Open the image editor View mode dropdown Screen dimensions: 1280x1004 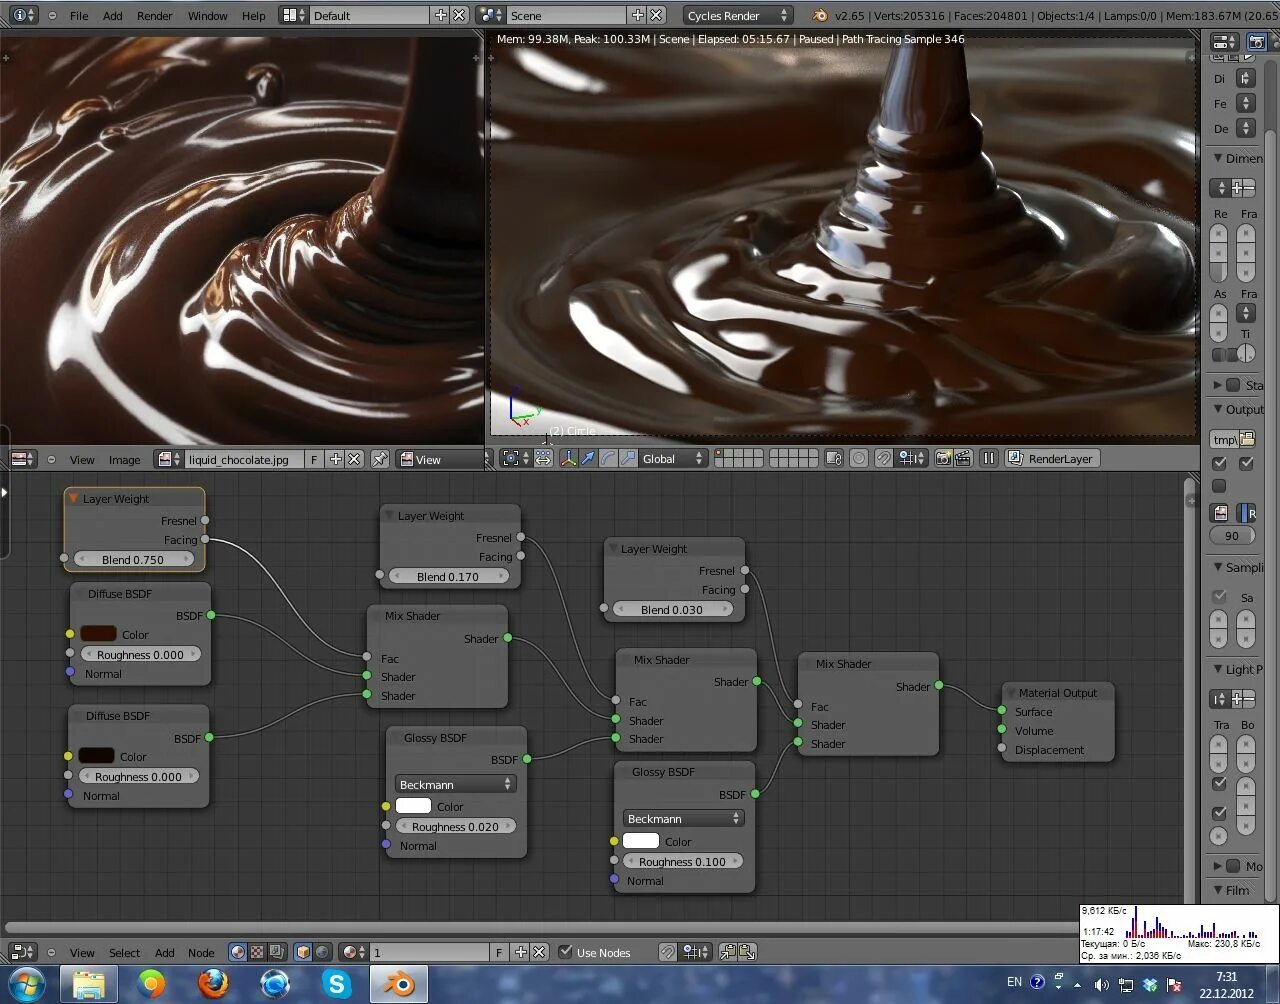click(440, 460)
